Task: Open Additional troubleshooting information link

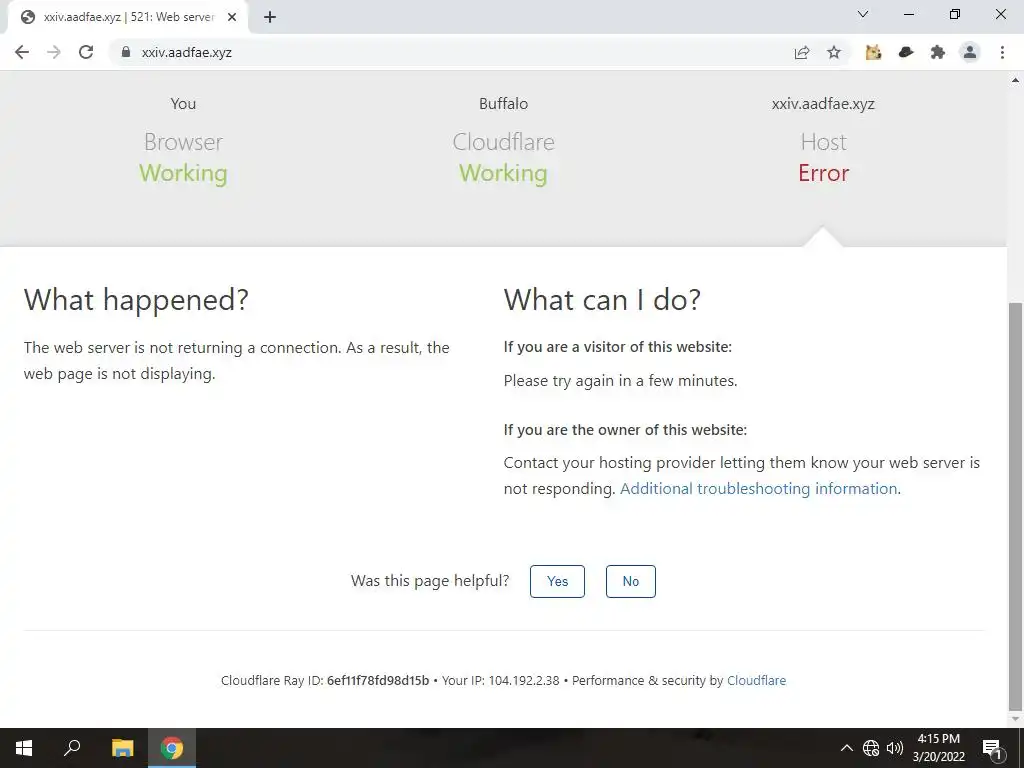Action: pos(759,488)
